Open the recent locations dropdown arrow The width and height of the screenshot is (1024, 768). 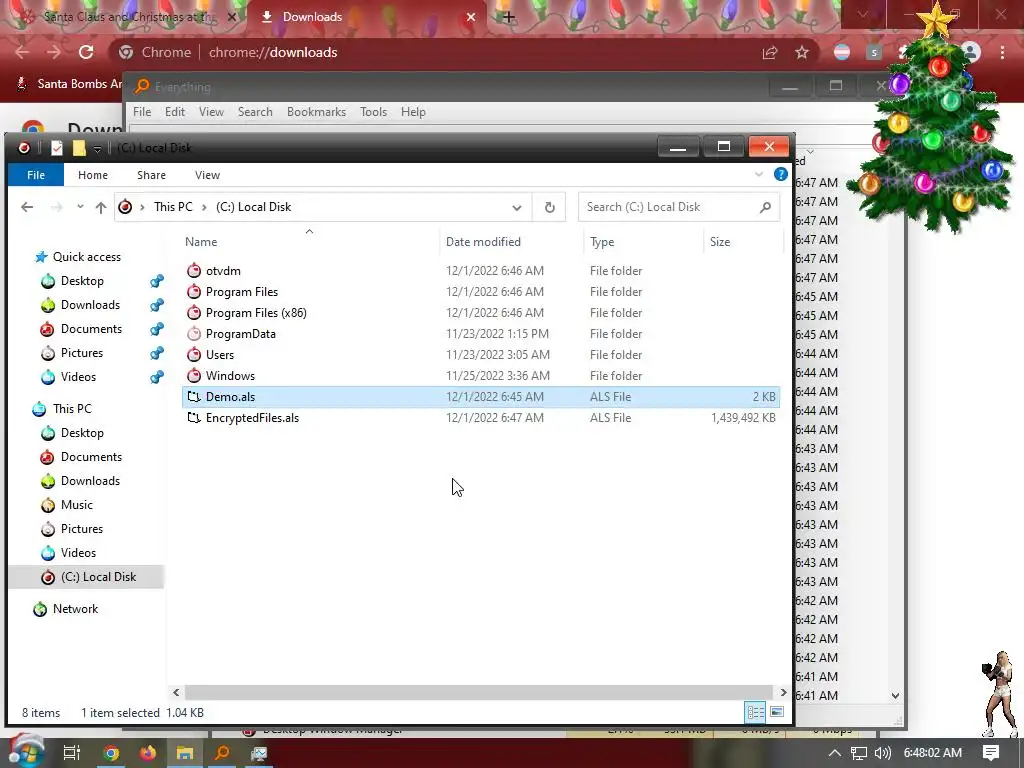(80, 207)
